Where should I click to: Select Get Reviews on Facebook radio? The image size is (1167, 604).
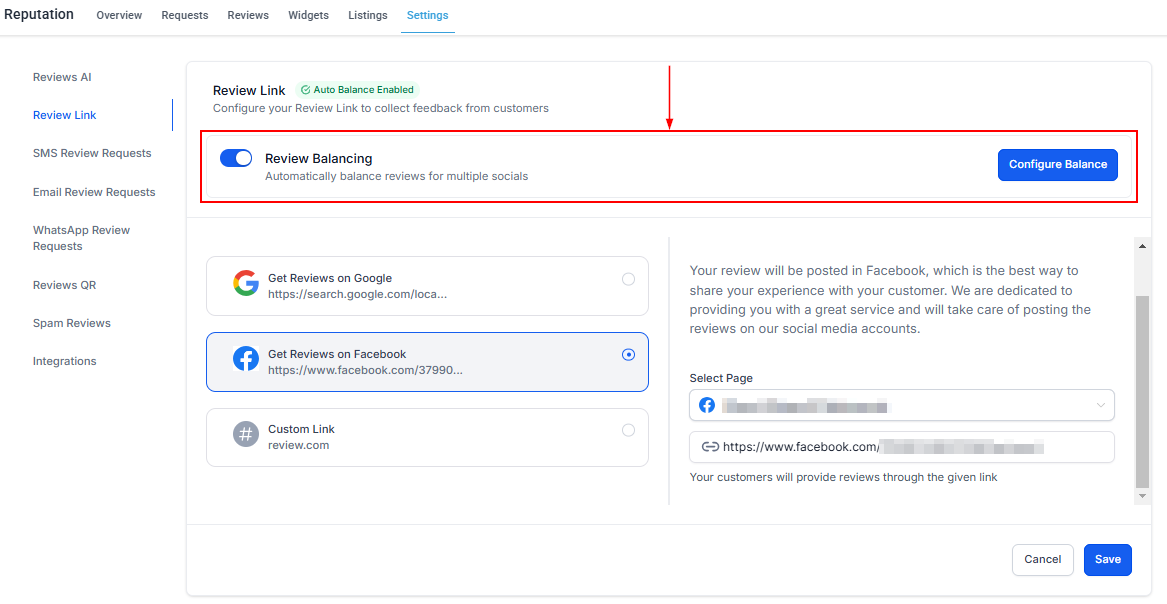(628, 354)
